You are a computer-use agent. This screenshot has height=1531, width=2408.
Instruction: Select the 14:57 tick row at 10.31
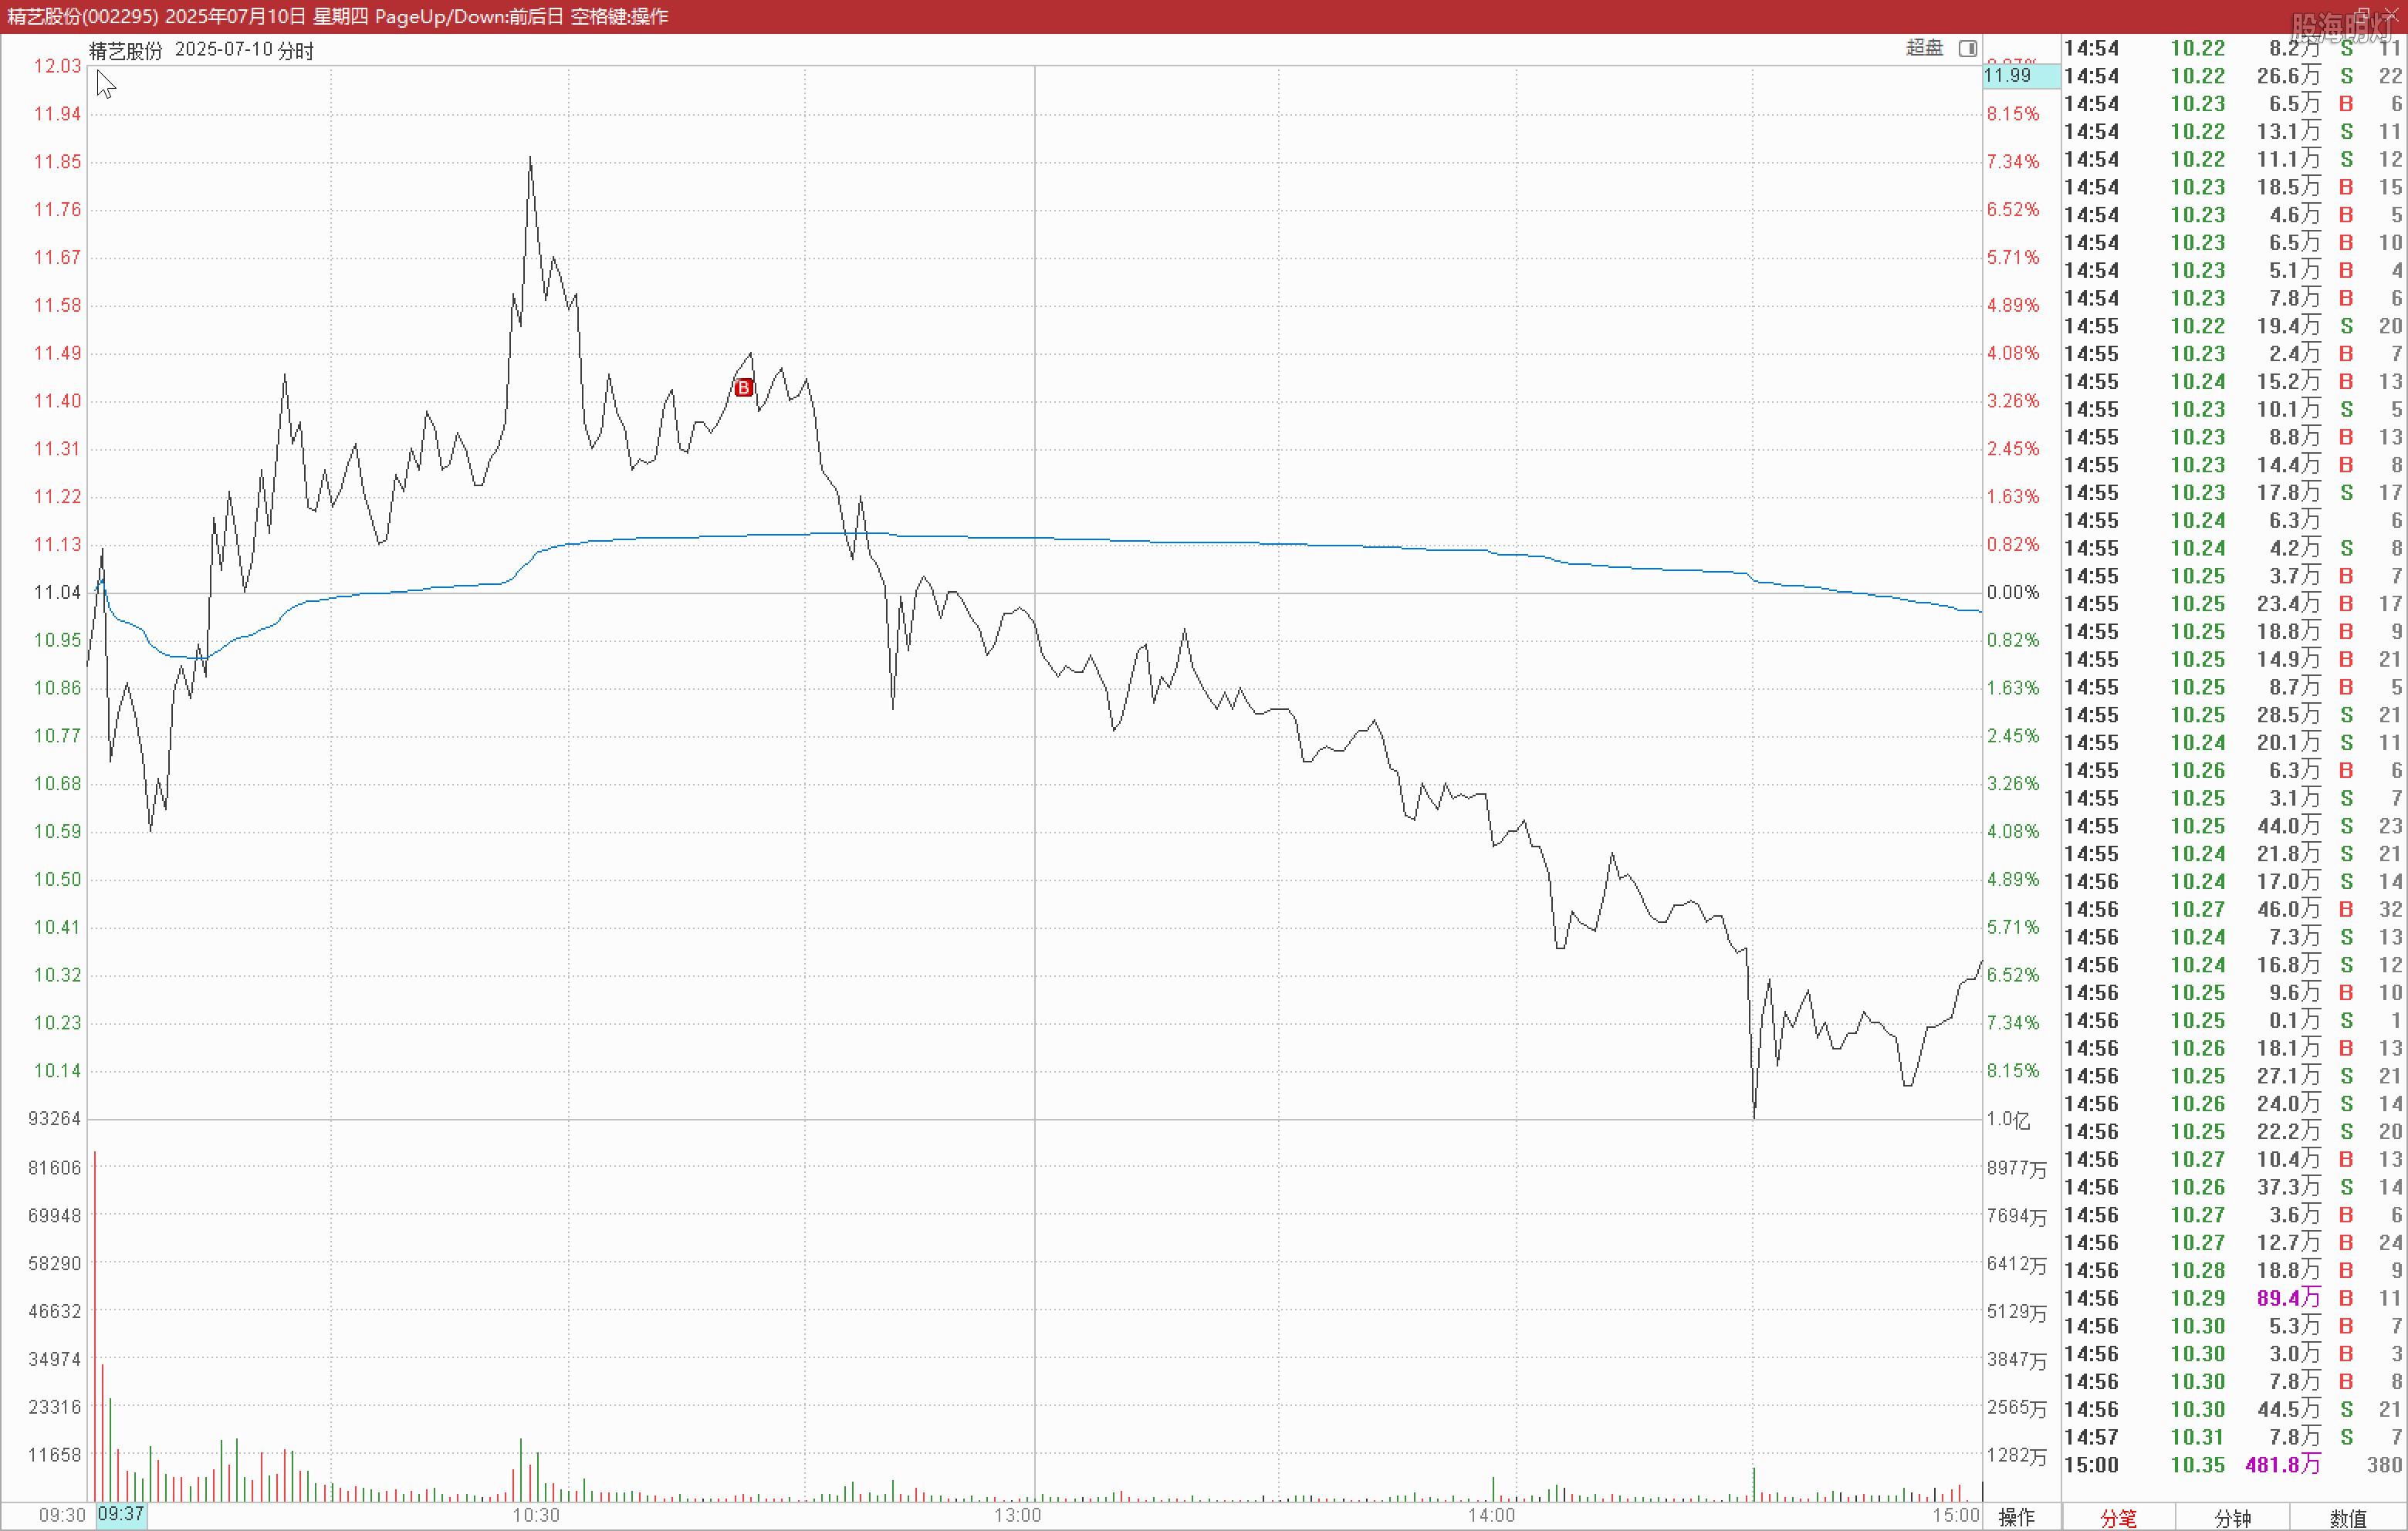[2233, 1437]
